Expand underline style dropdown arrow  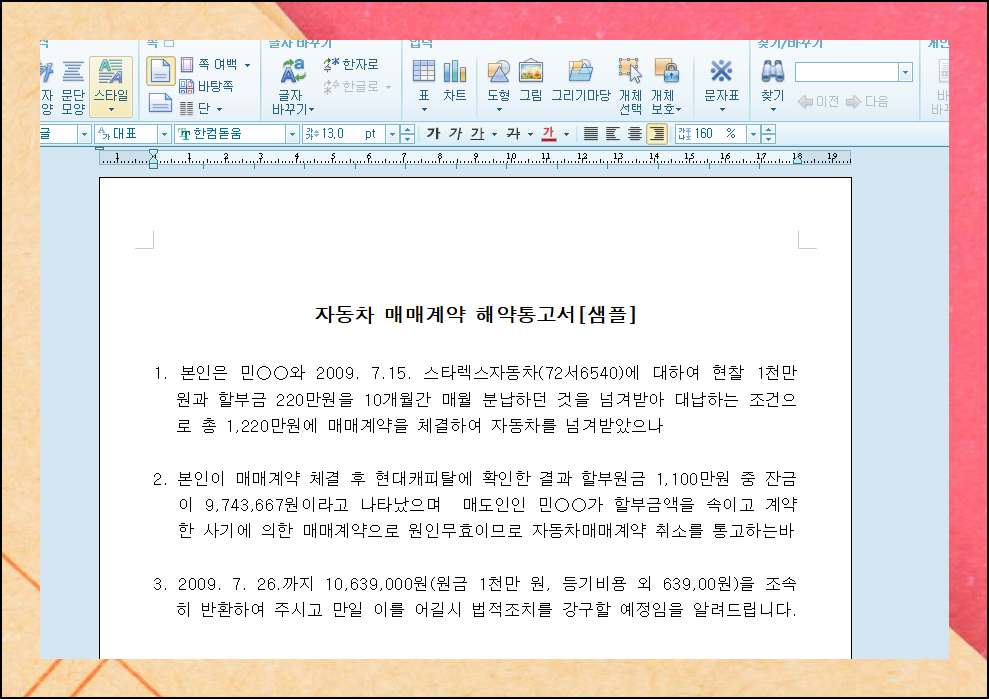tap(494, 134)
